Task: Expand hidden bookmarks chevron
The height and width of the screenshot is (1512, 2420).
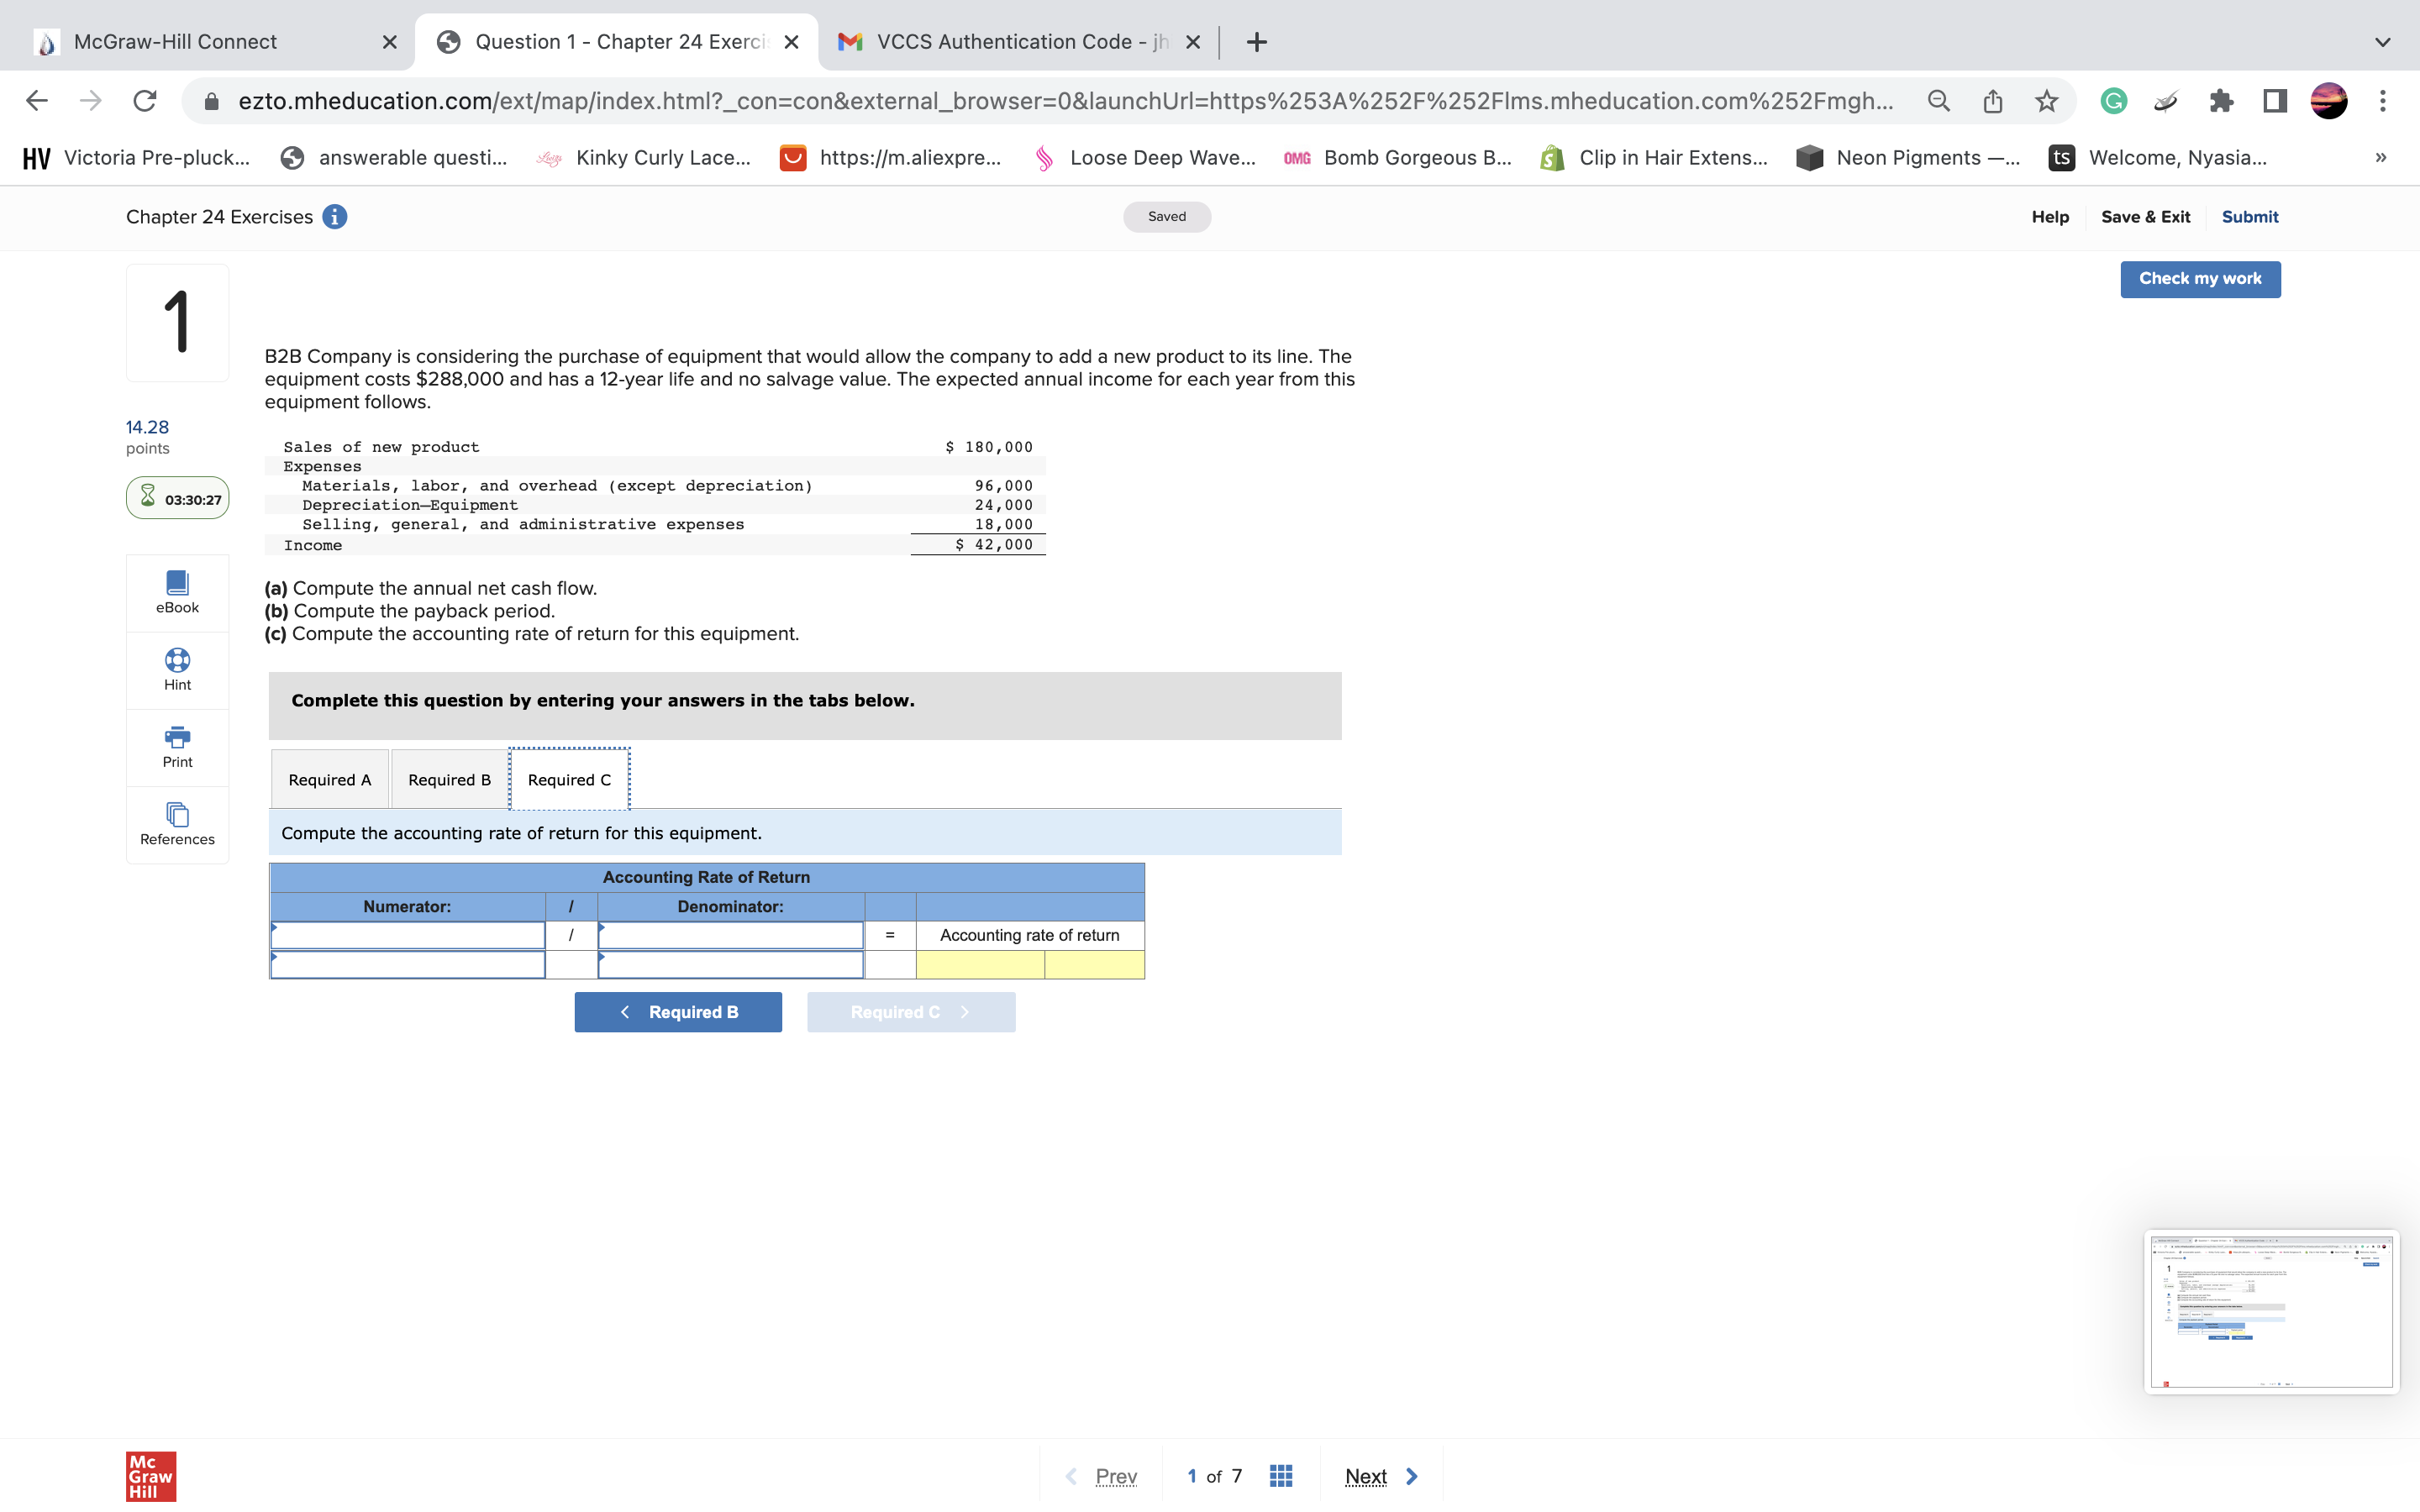Action: point(2380,158)
